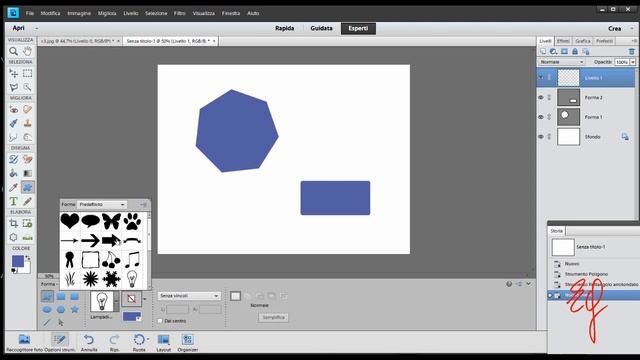The height and width of the screenshot is (360, 640).
Task: Select the Move tool
Action: (x=13, y=73)
